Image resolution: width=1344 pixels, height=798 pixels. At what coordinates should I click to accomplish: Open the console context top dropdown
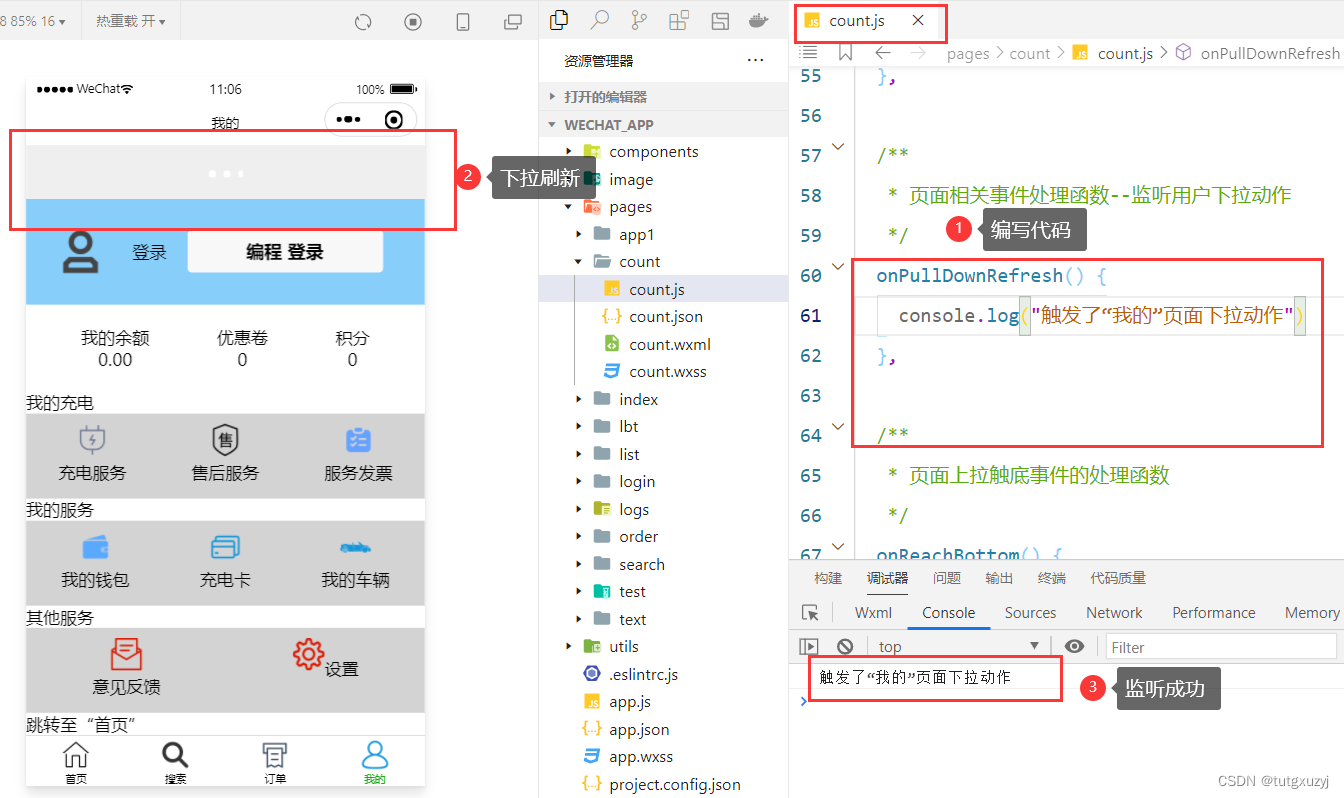pyautogui.click(x=960, y=647)
